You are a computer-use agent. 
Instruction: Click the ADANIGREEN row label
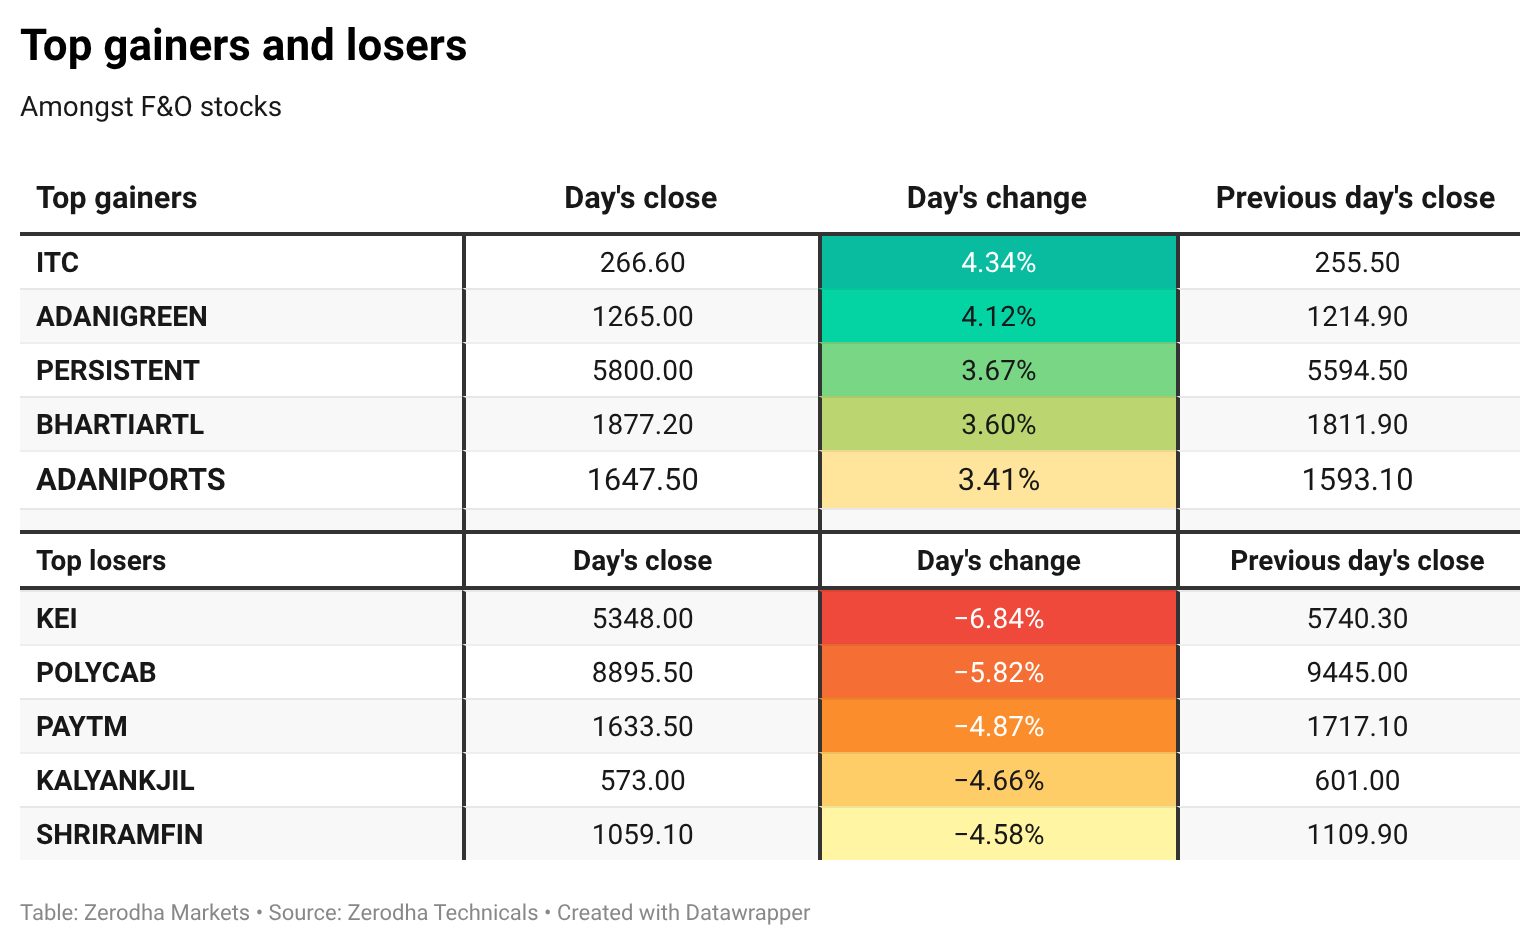[x=122, y=317]
